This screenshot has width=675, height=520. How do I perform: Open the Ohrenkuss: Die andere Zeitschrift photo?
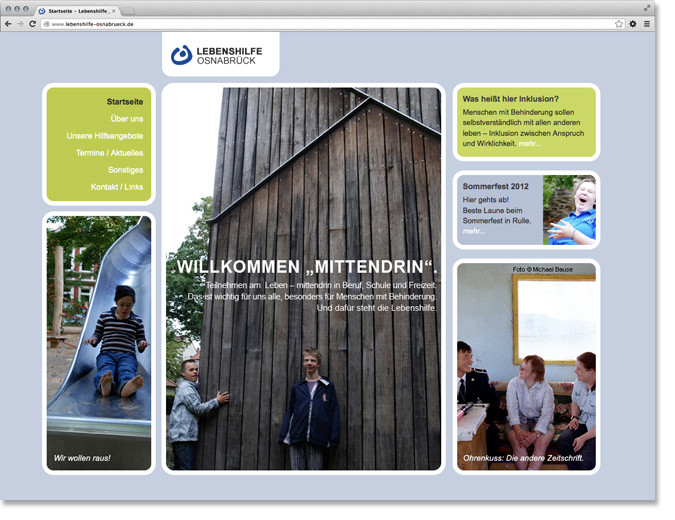pos(526,366)
